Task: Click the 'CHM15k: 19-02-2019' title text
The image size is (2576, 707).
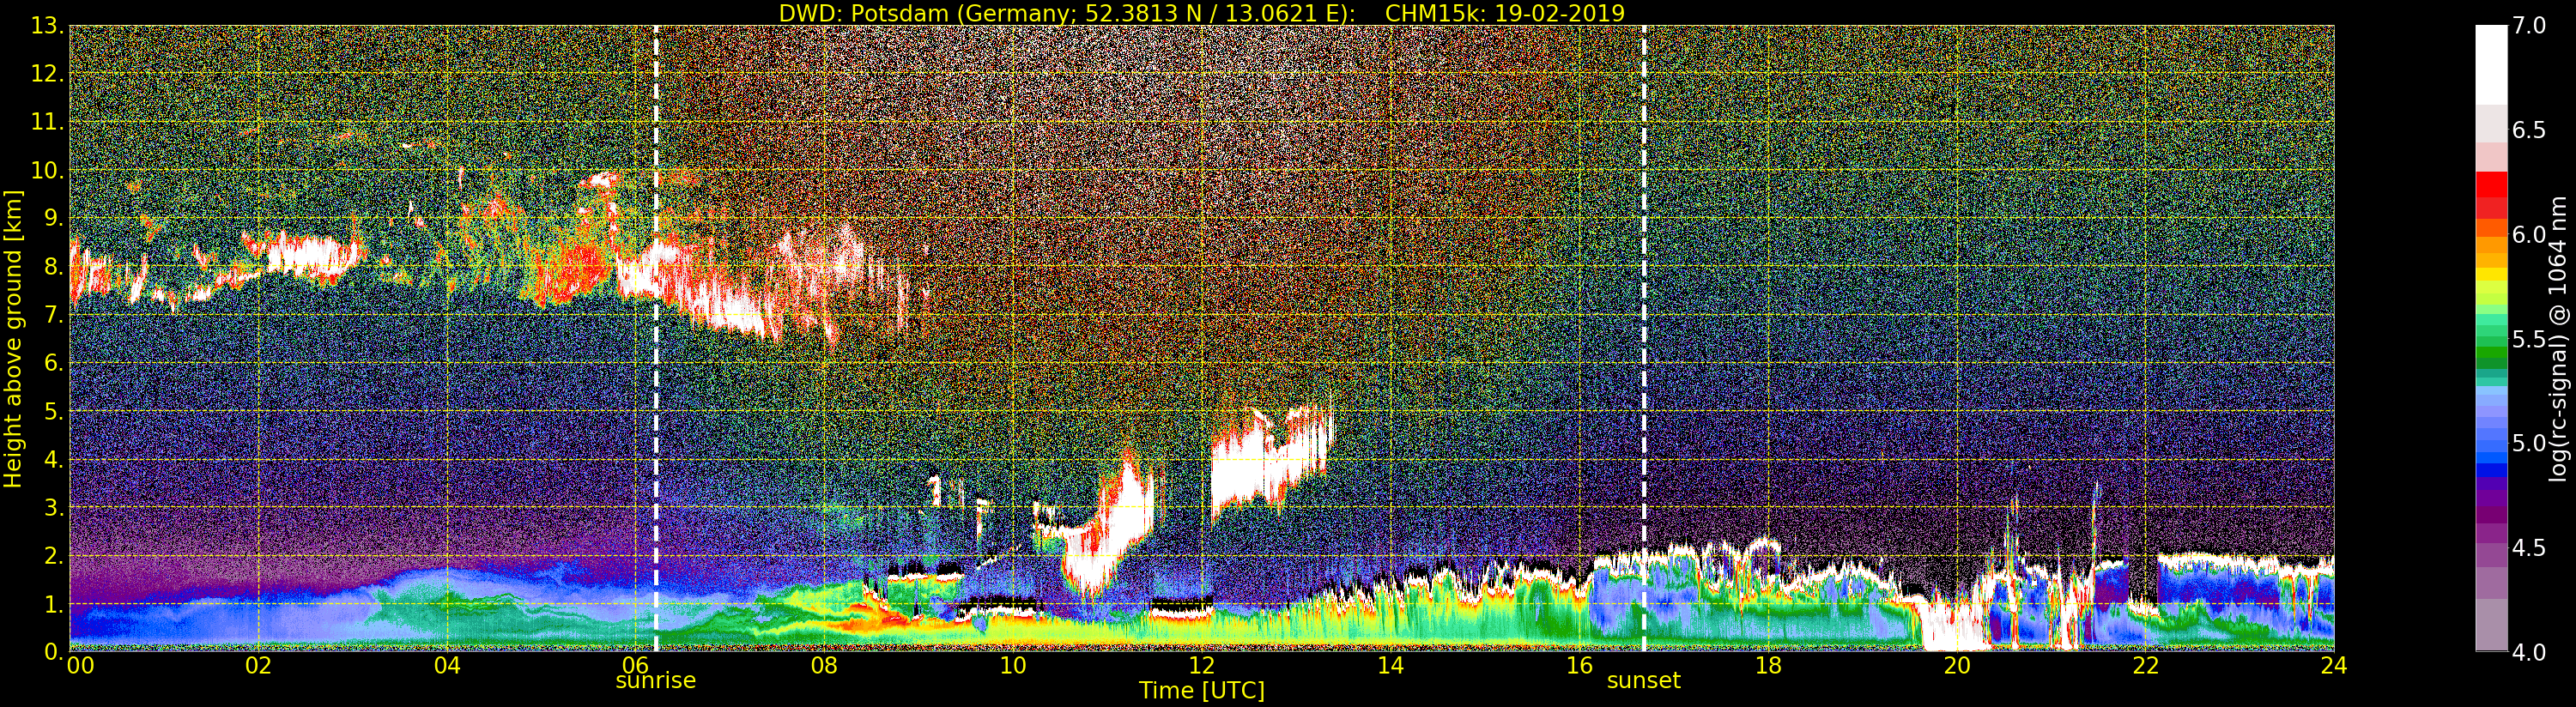Action: [1505, 13]
